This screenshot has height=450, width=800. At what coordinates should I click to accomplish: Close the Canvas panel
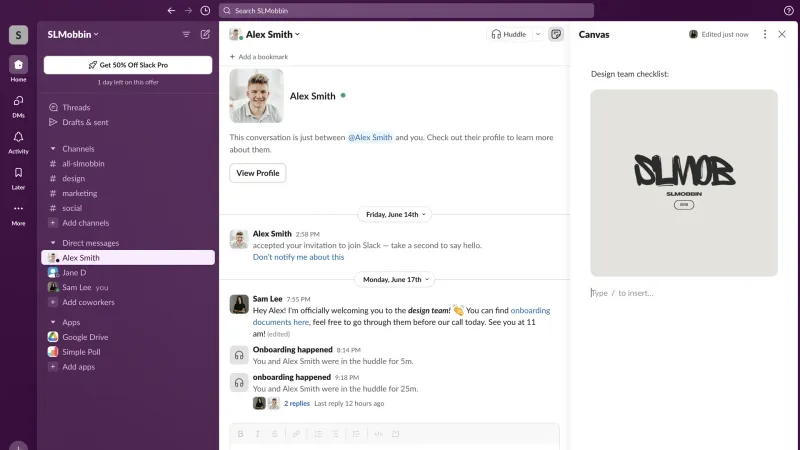(782, 34)
